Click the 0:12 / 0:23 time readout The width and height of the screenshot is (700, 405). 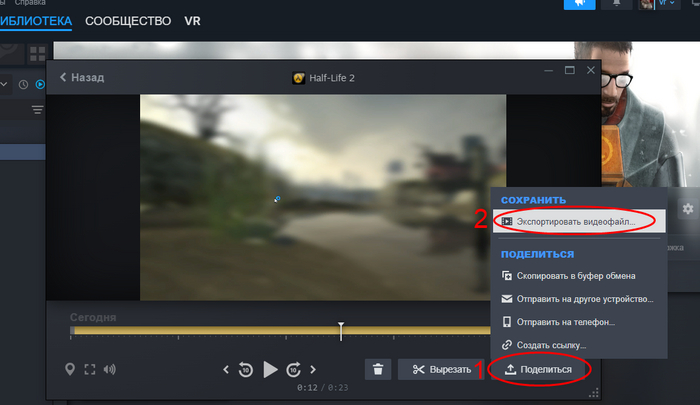pos(322,388)
